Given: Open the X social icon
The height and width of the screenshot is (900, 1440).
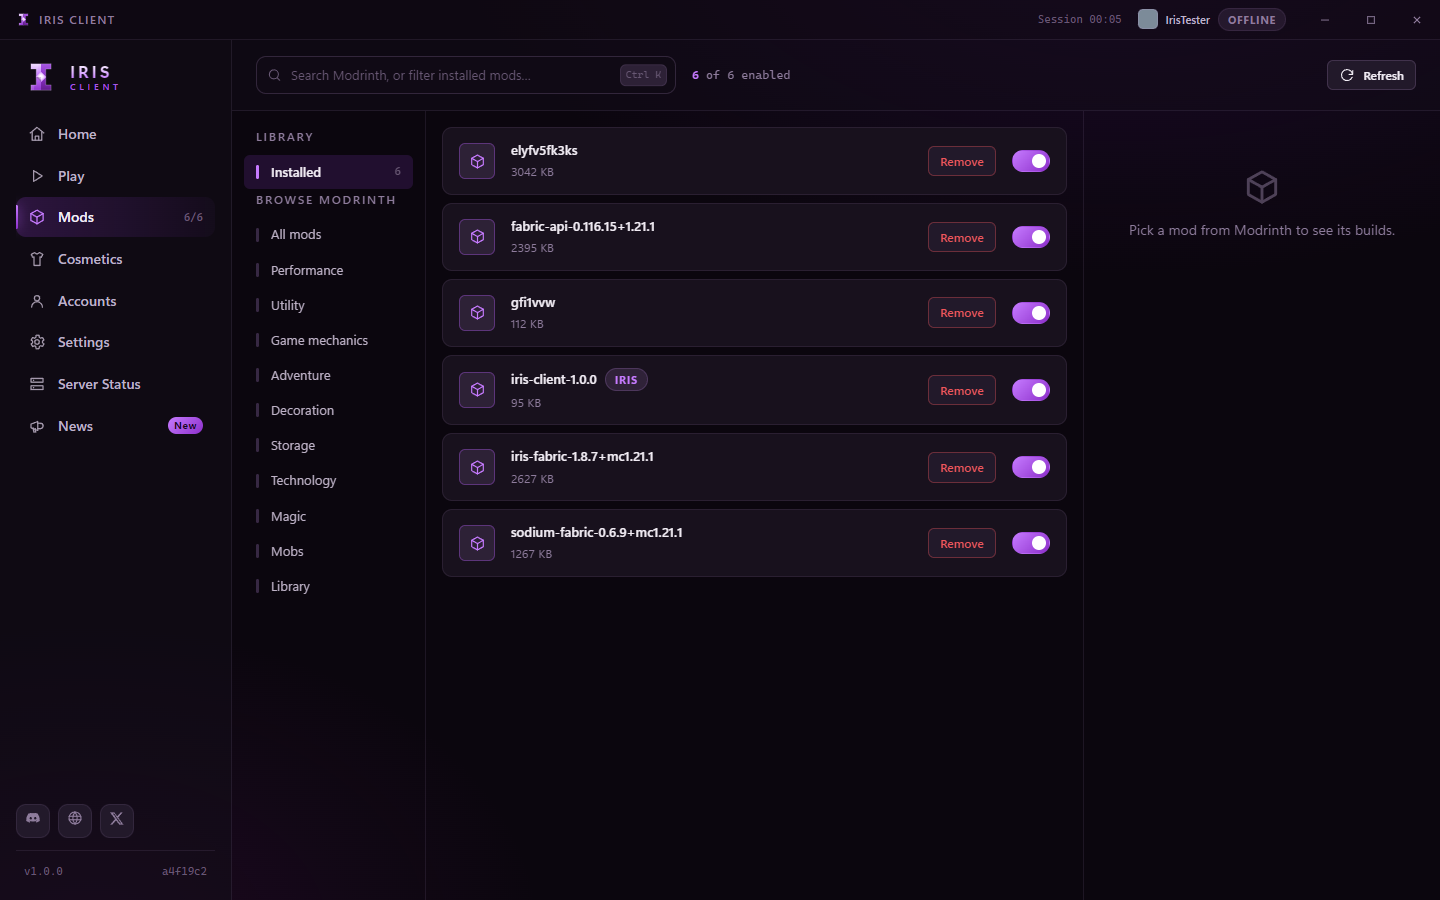Looking at the screenshot, I should [x=117, y=820].
